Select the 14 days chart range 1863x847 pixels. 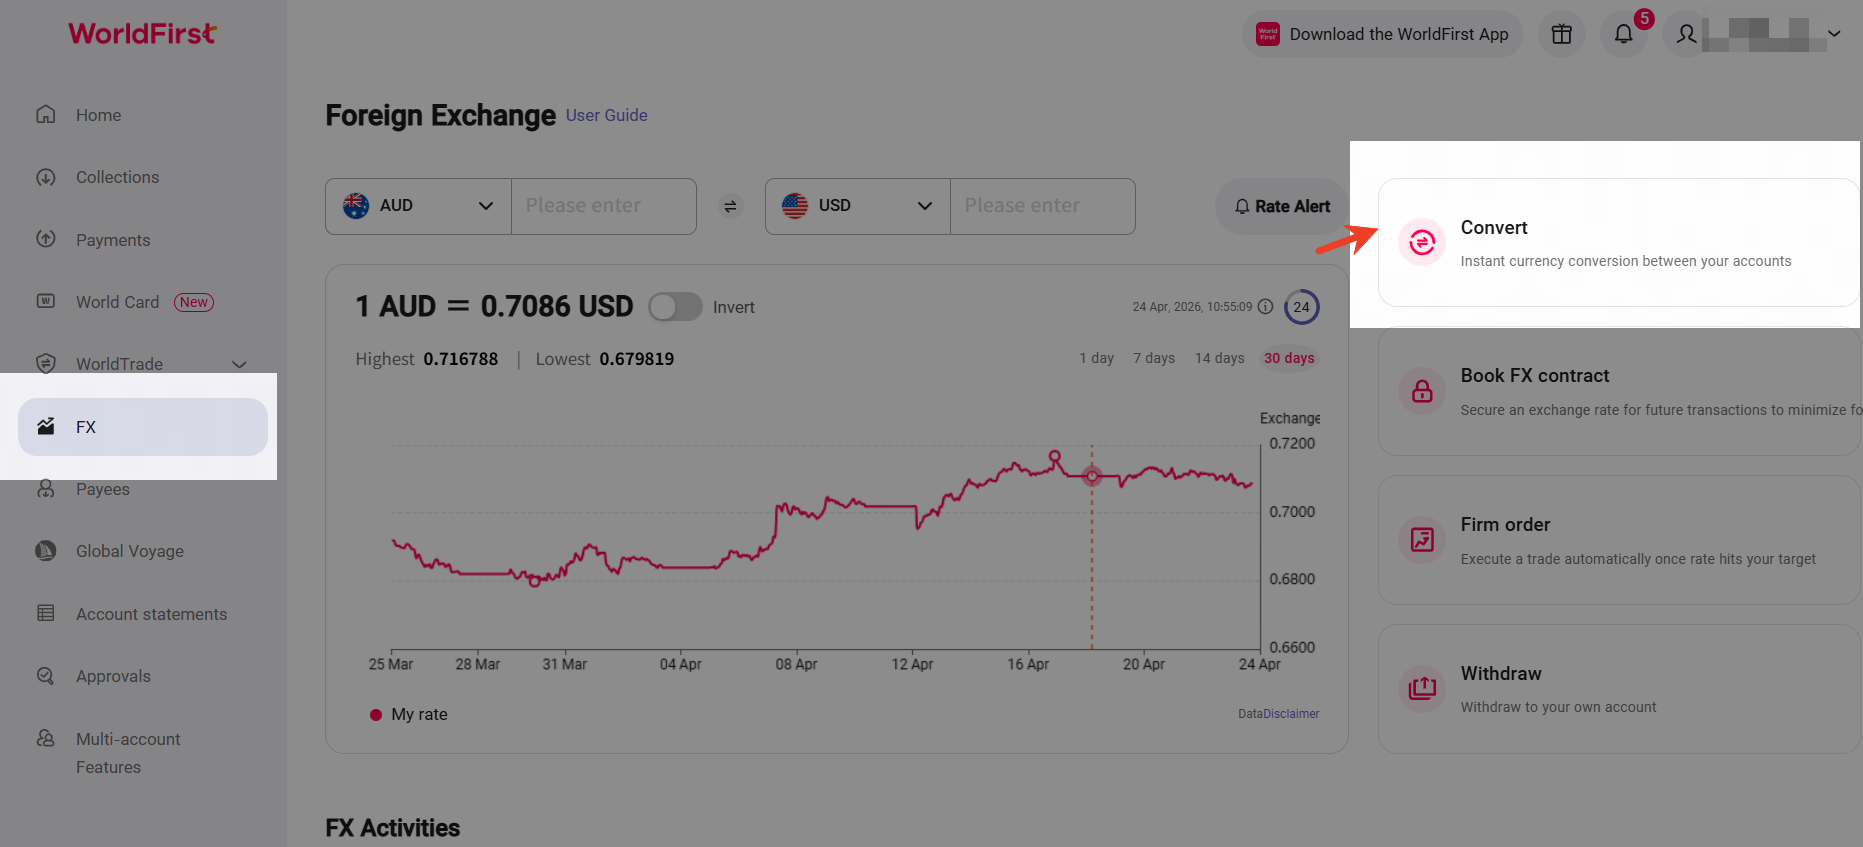[x=1220, y=358]
